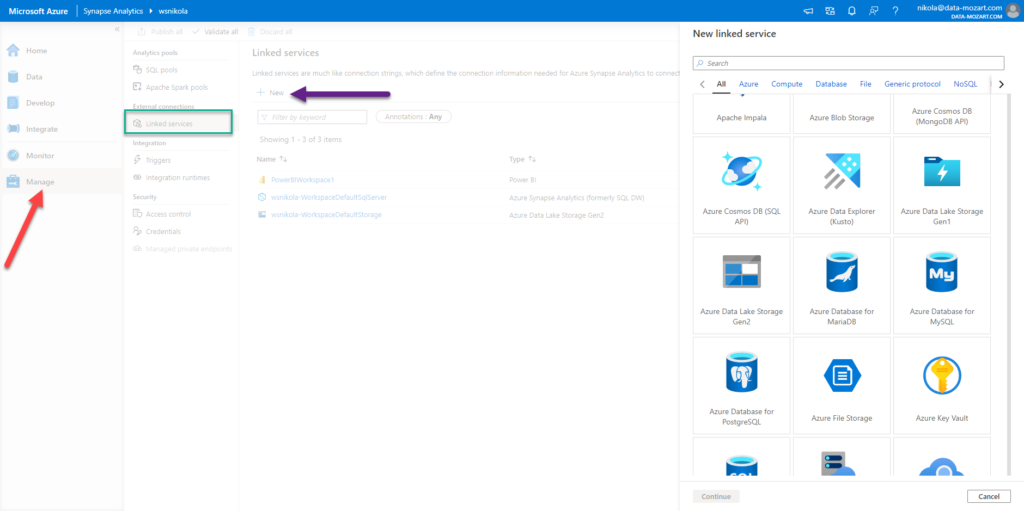Click Microsoft Azure logo text
Screen dimensions: 1024x511
point(38,11)
